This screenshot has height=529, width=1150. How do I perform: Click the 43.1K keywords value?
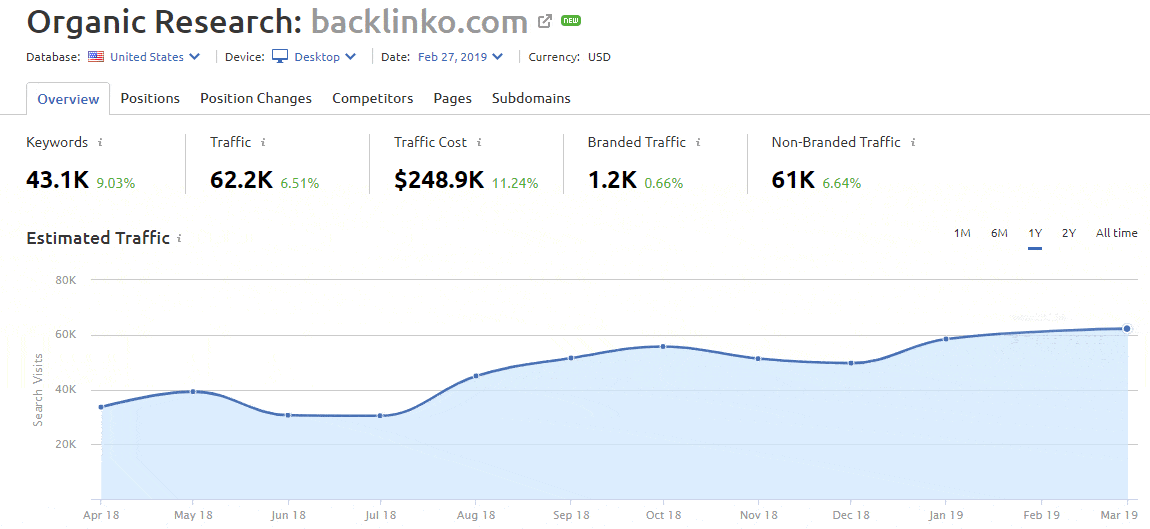pos(58,180)
